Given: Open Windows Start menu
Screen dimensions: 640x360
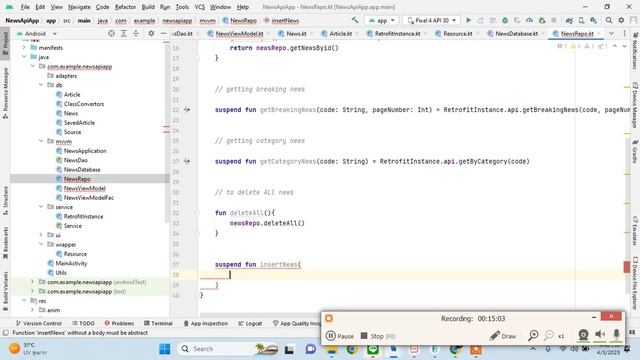Looking at the screenshot, I should pos(164,349).
